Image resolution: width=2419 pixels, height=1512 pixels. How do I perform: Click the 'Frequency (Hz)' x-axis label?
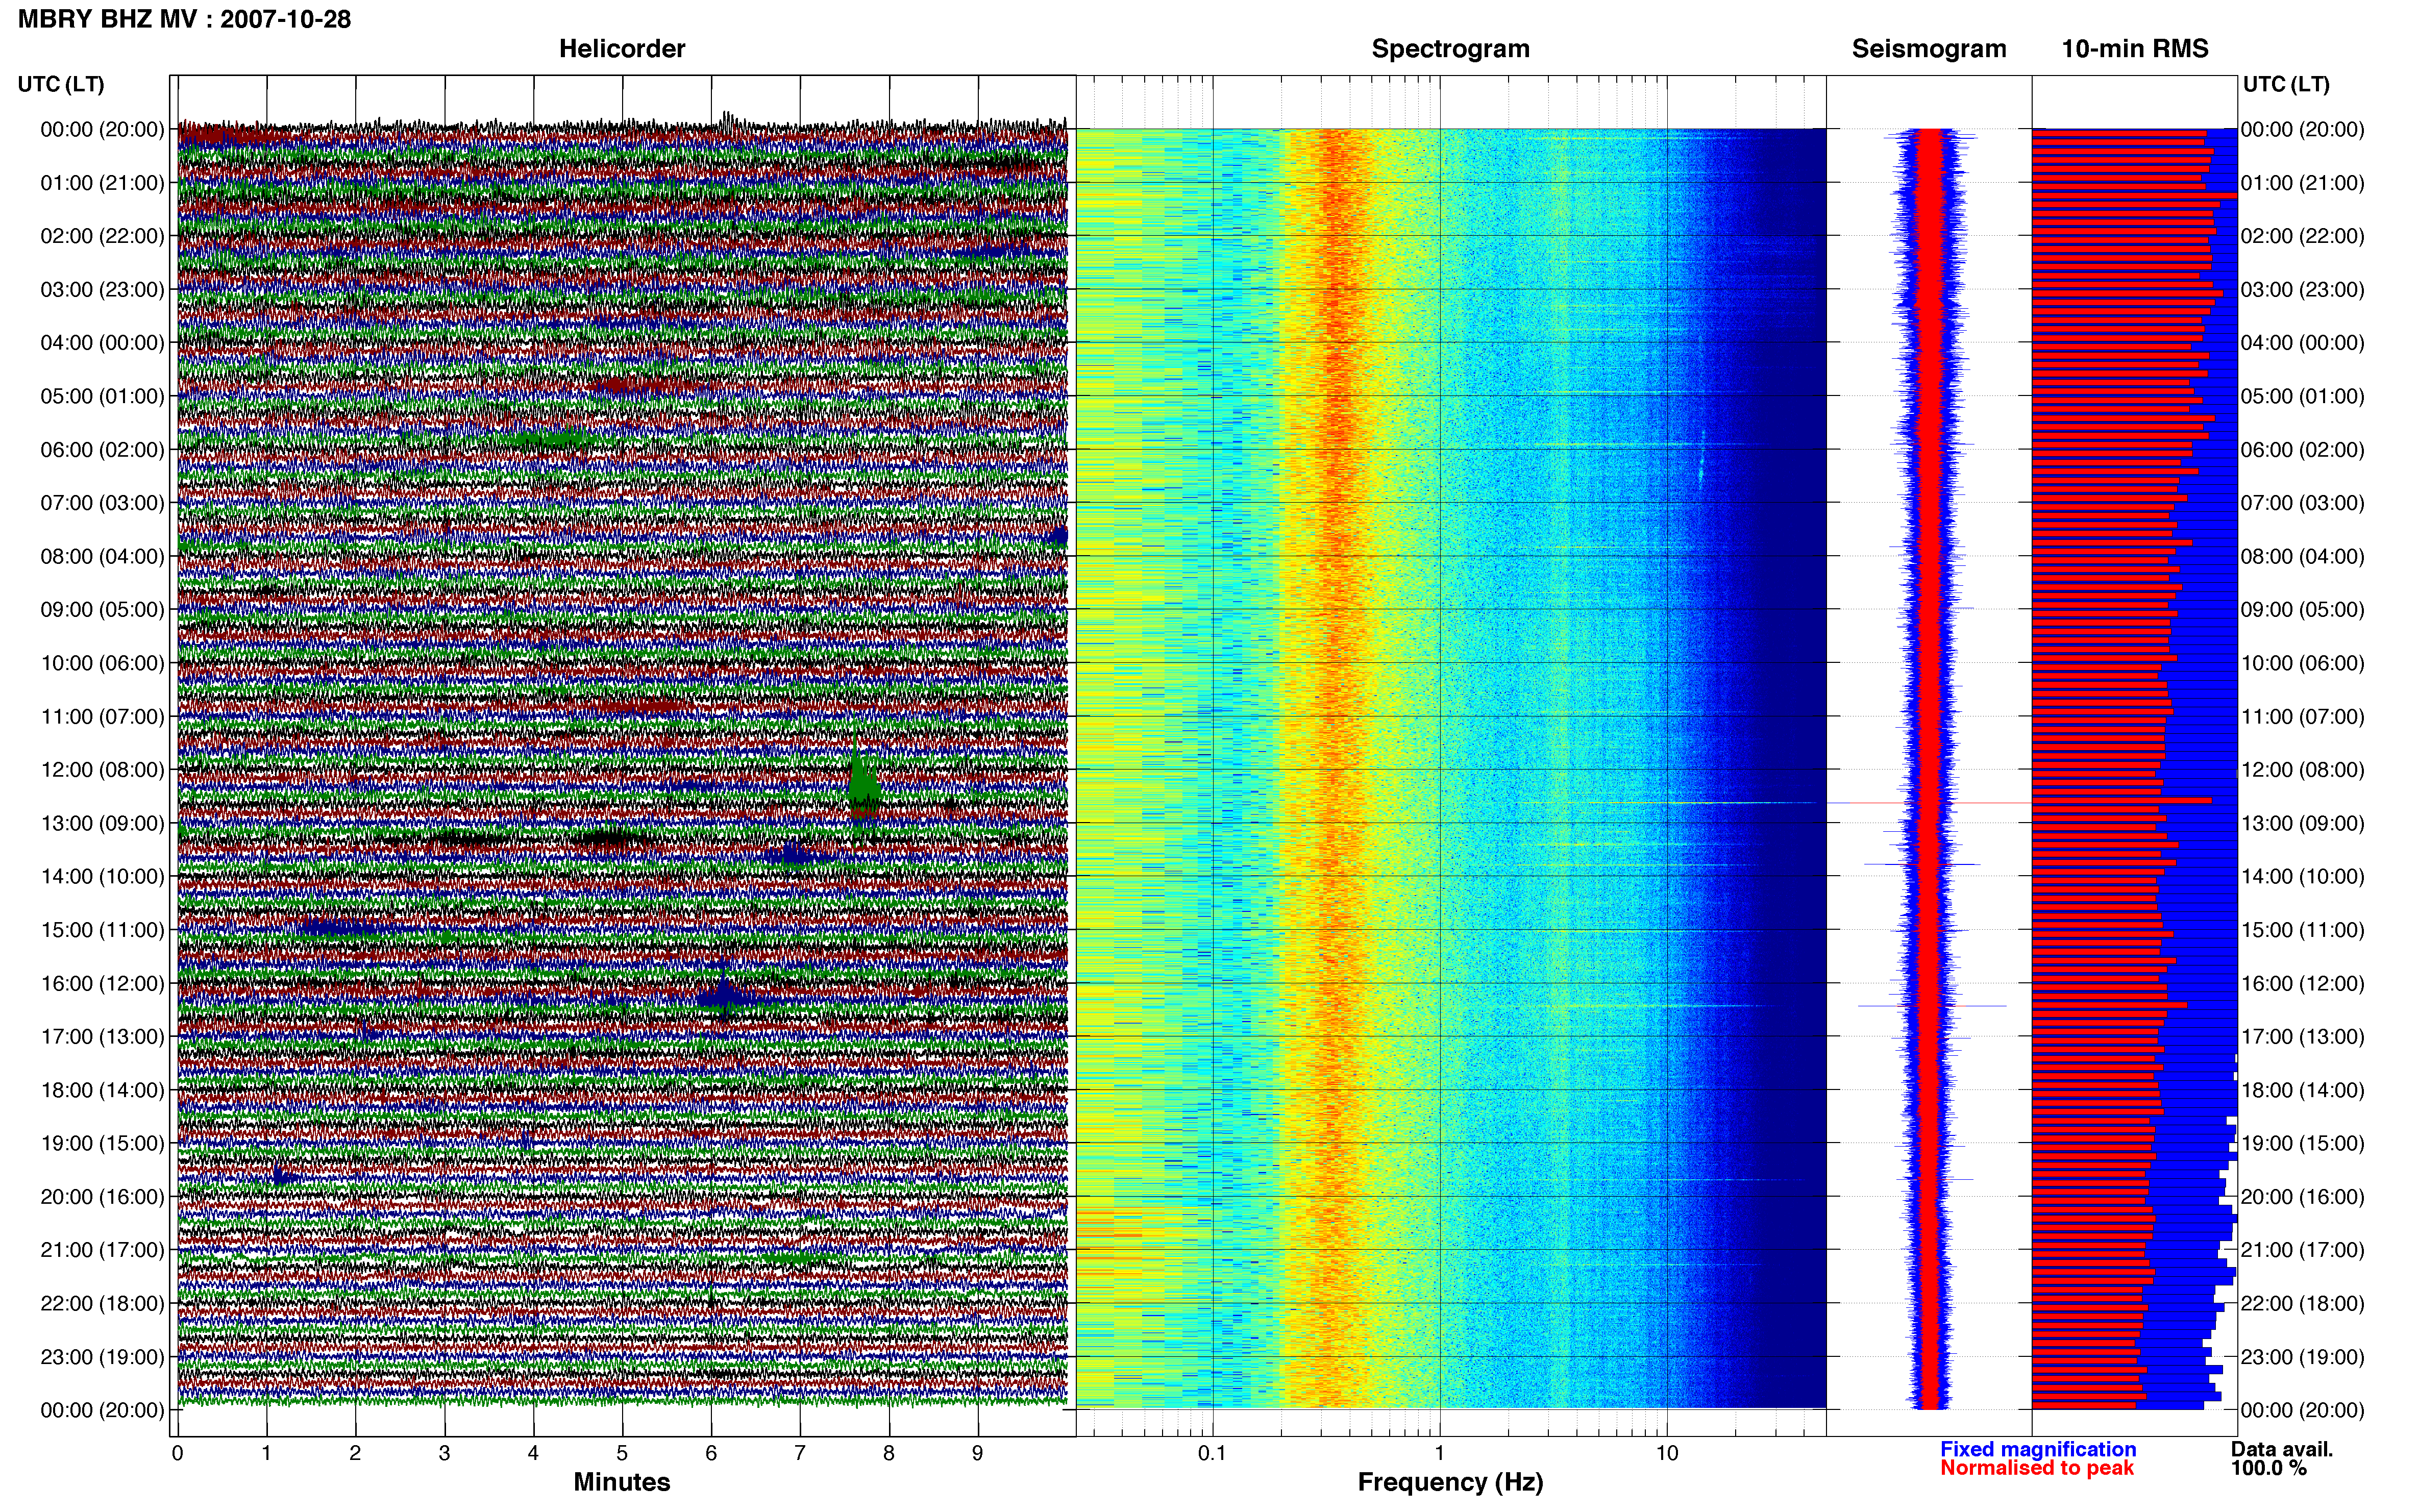click(1450, 1482)
